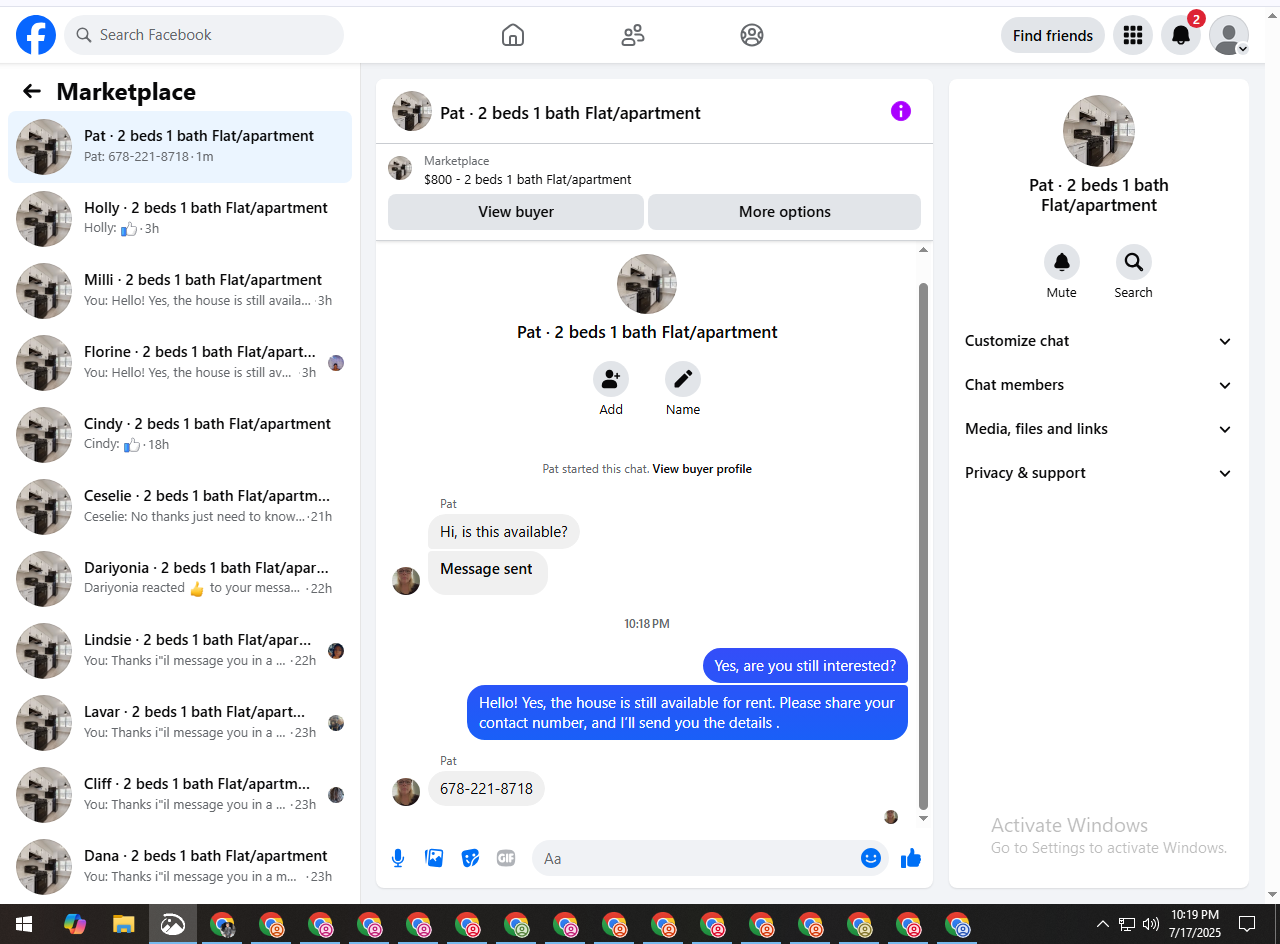Go back using the Marketplace arrow
Image resolution: width=1280 pixels, height=944 pixels.
32,92
